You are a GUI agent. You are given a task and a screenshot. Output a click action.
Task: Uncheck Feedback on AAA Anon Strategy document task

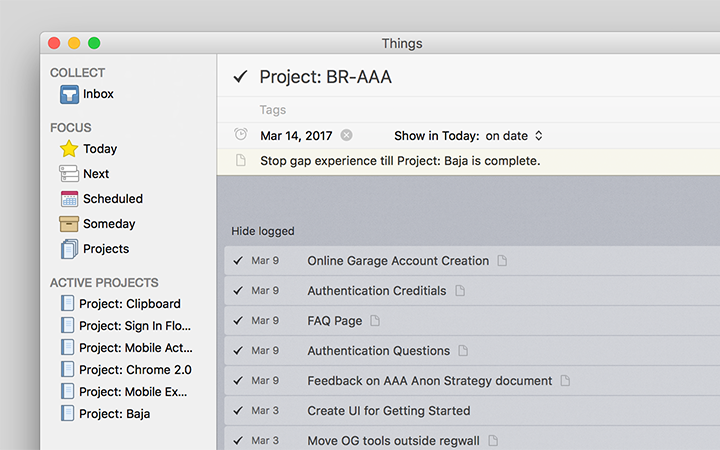pyautogui.click(x=238, y=381)
